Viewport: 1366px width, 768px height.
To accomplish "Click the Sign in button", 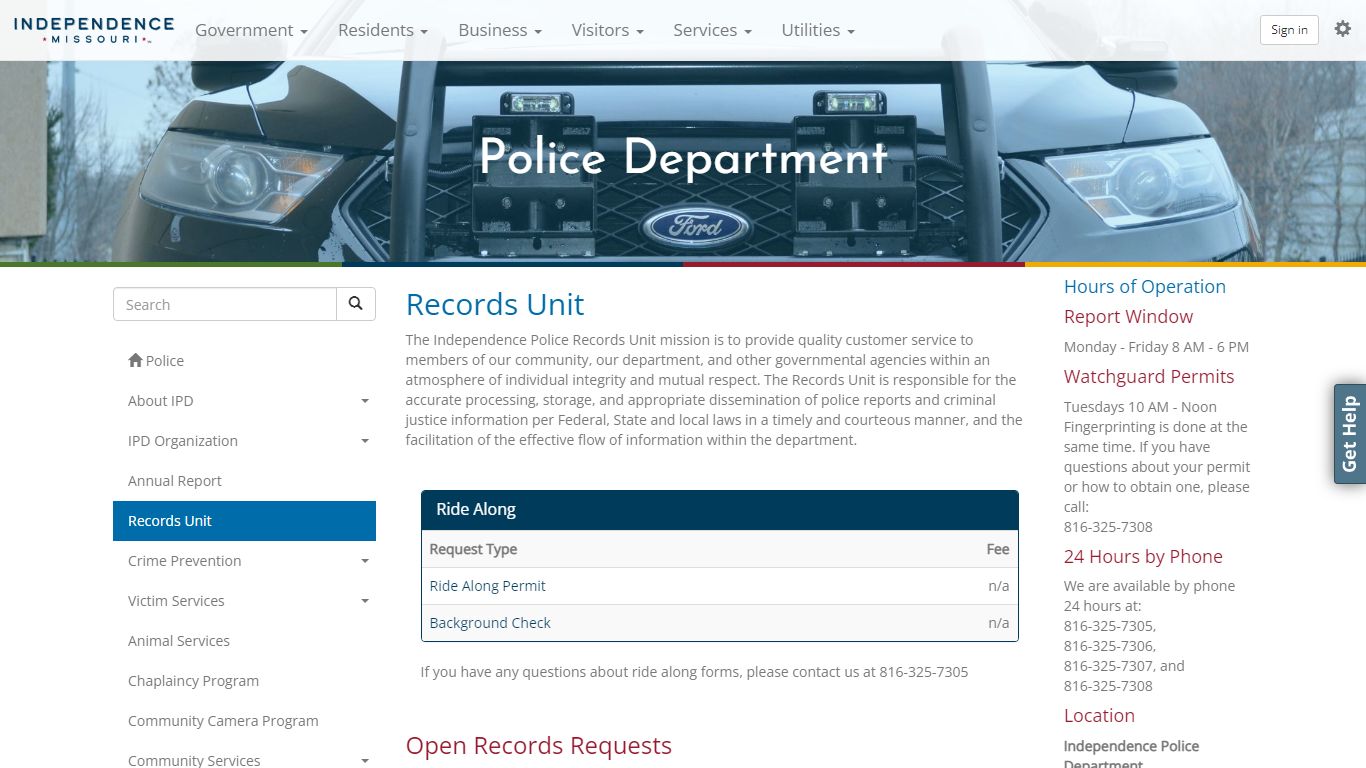I will pos(1289,30).
